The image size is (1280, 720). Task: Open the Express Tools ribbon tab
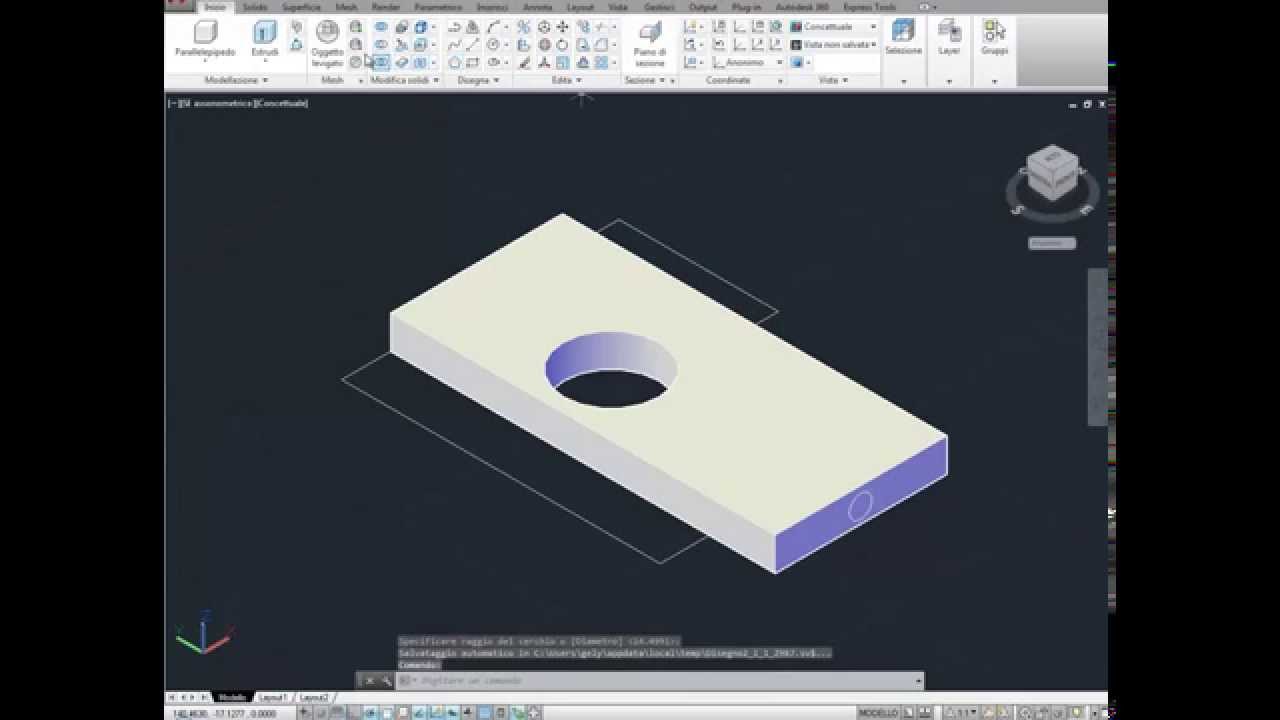click(869, 7)
